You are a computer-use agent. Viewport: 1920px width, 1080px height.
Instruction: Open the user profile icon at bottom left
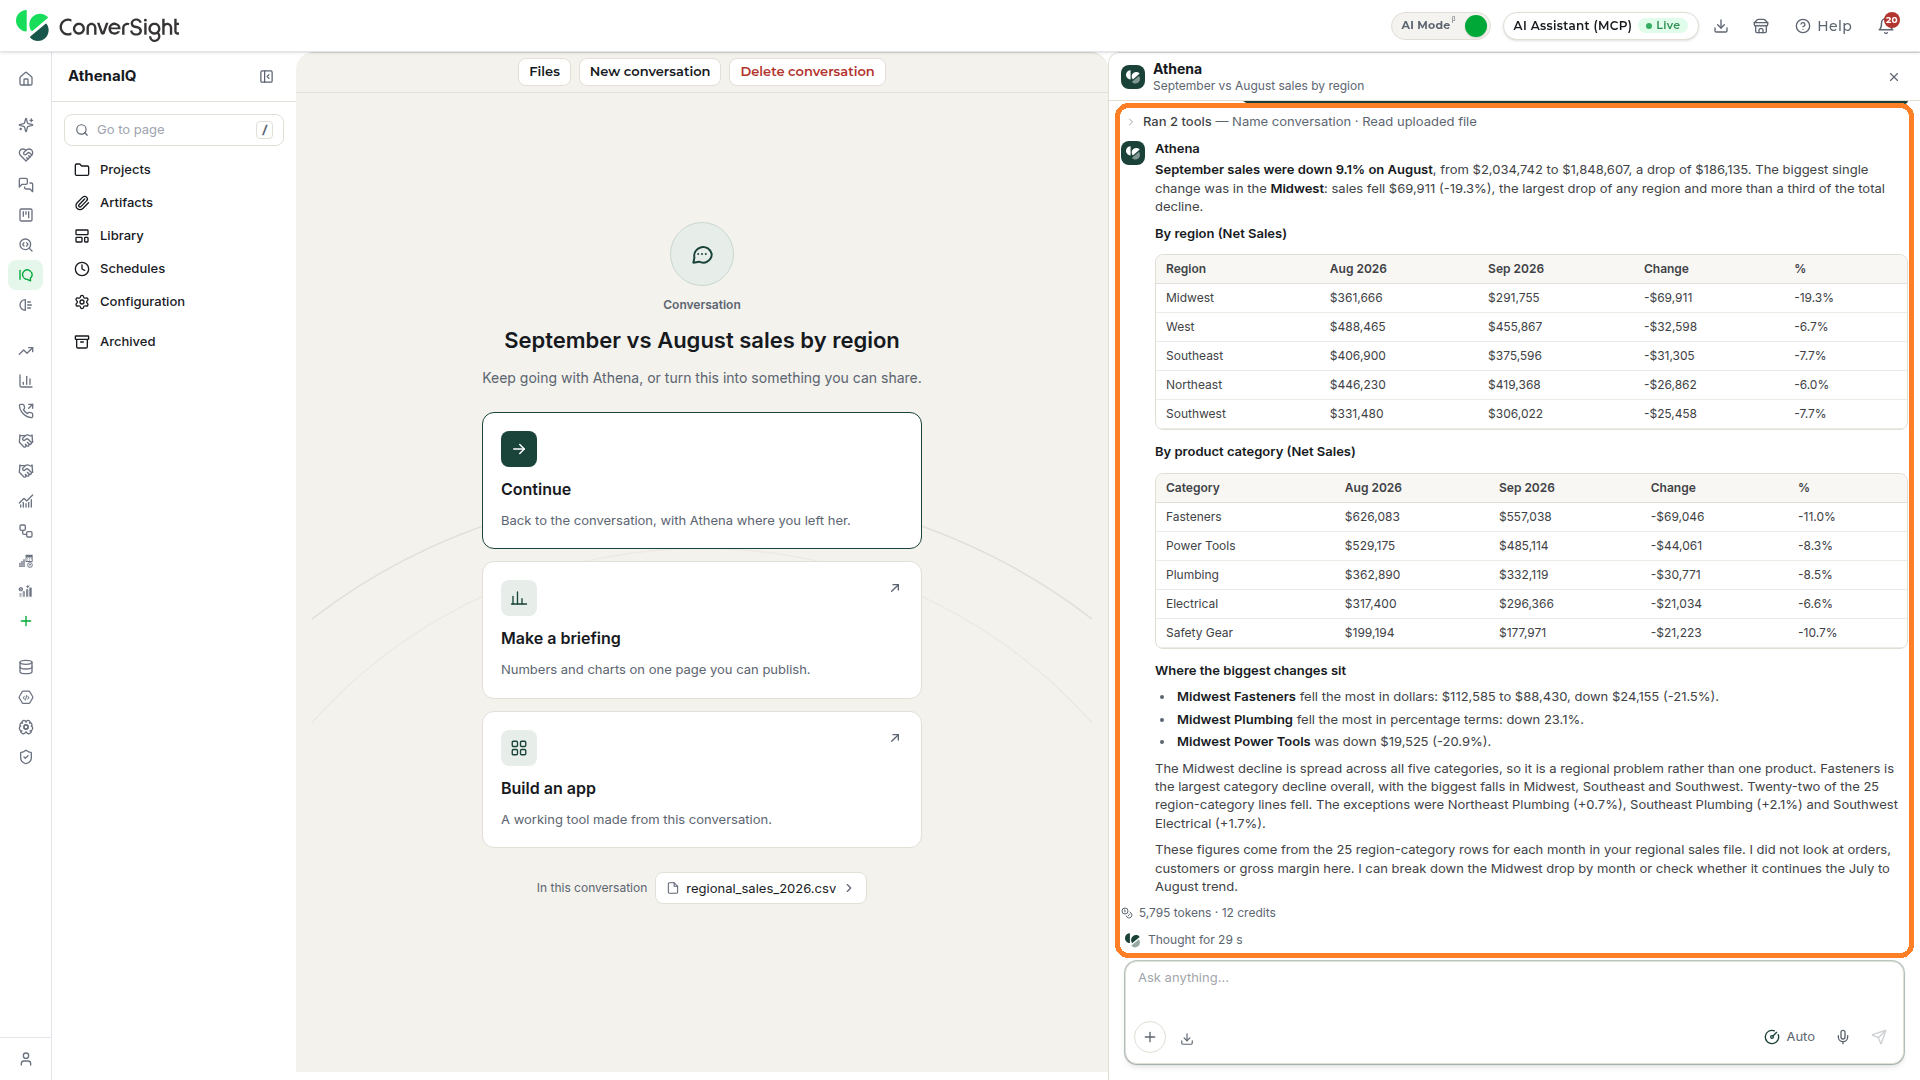26,1059
